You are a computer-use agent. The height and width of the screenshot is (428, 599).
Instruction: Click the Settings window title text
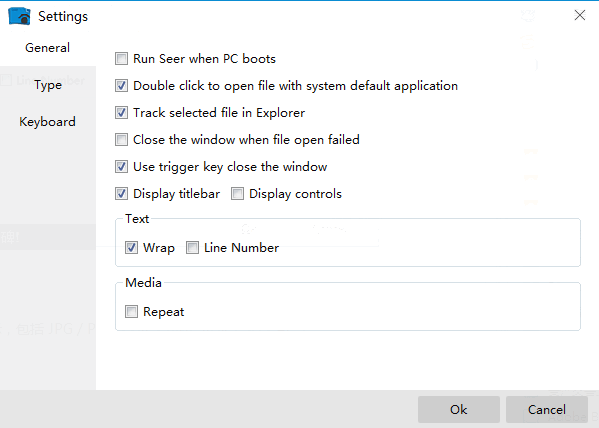coord(63,16)
